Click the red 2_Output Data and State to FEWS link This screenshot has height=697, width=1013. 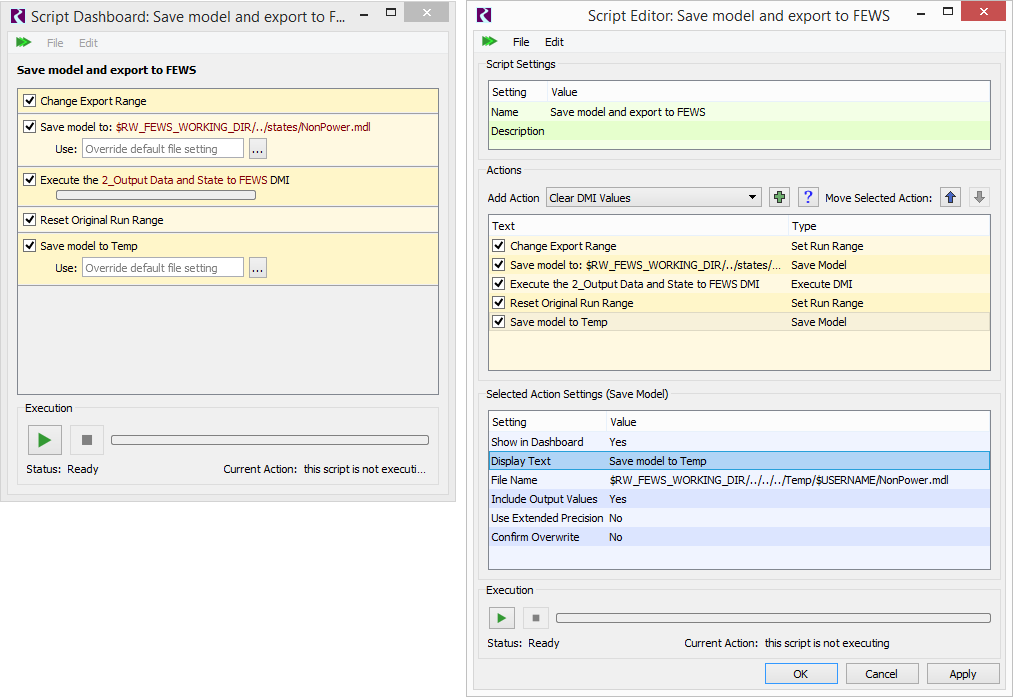point(184,180)
